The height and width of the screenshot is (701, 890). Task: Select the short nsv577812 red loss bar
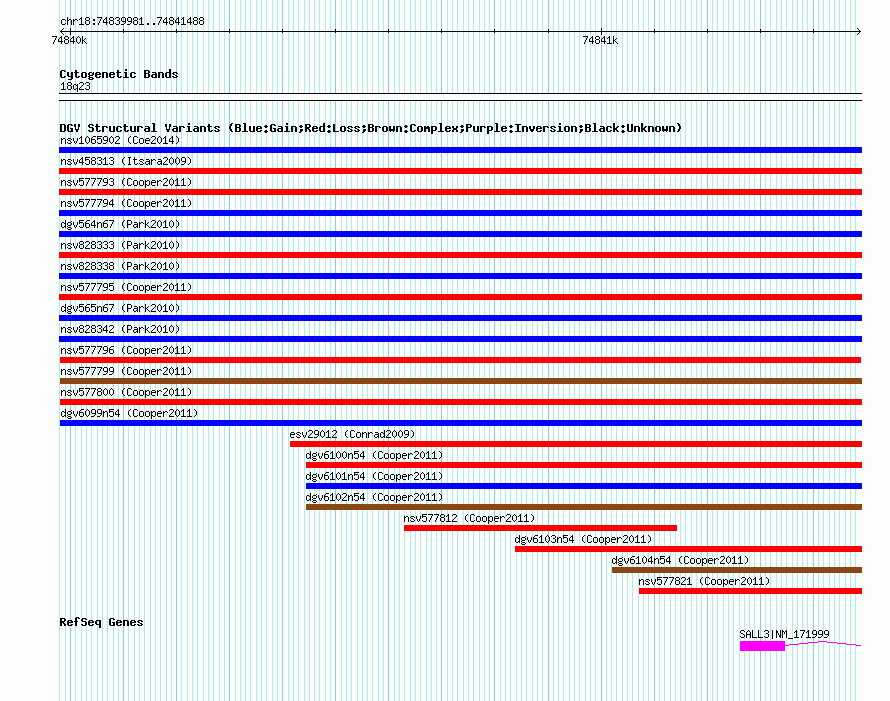point(540,528)
